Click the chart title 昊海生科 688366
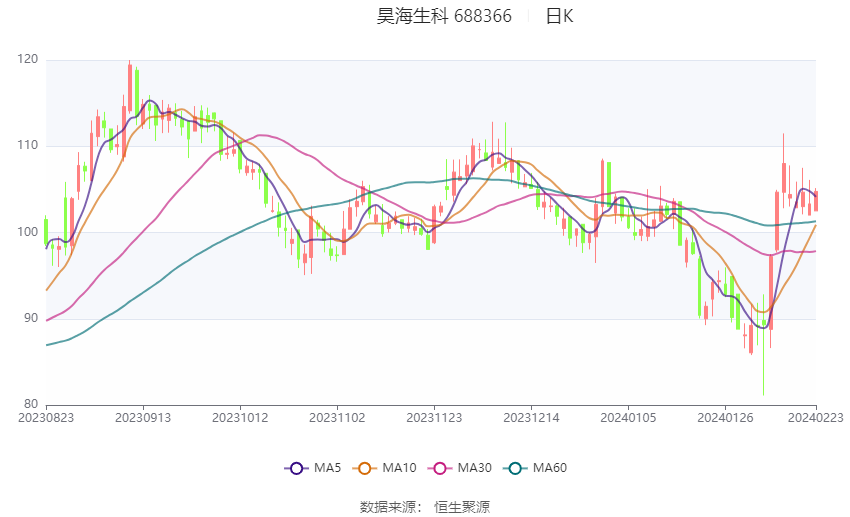The image size is (850, 517). [x=444, y=16]
